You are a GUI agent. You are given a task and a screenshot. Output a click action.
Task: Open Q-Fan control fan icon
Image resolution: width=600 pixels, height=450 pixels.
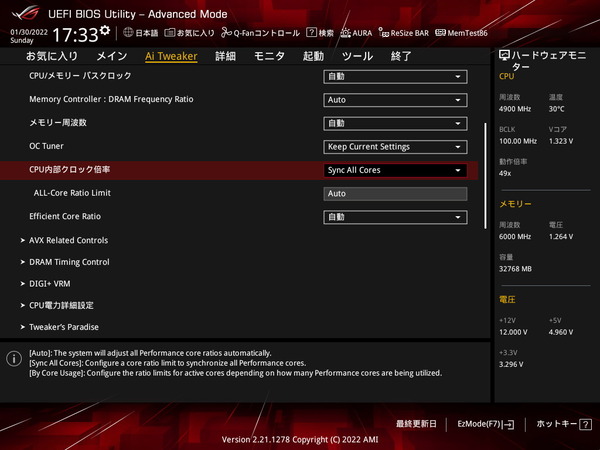pos(227,33)
